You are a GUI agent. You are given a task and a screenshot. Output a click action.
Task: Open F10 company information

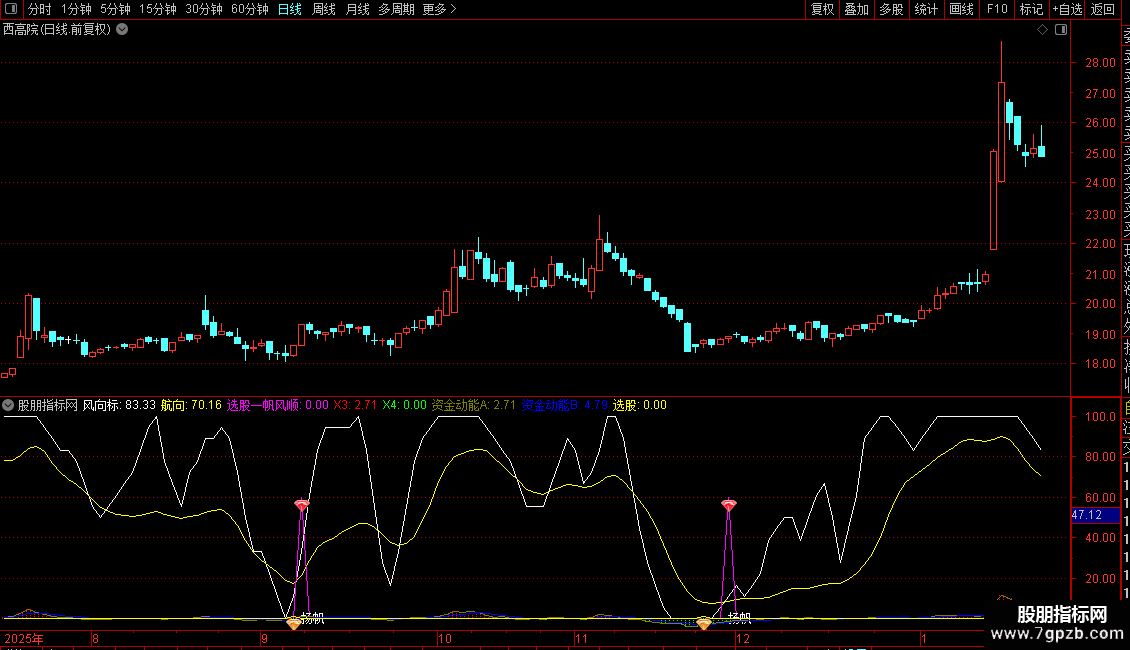tap(997, 9)
